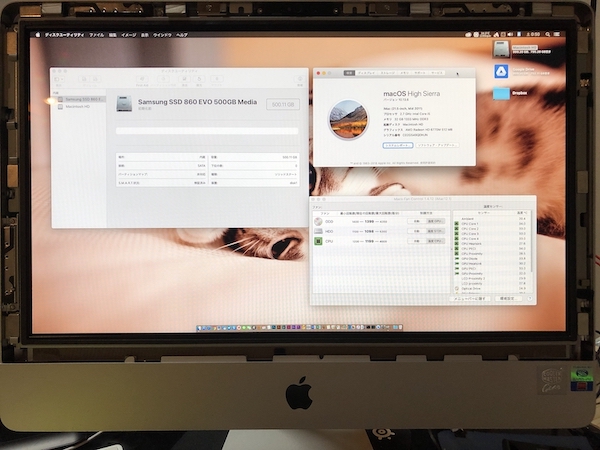
Task: Click the 500.11 GB capacity box
Action: pyautogui.click(x=283, y=104)
